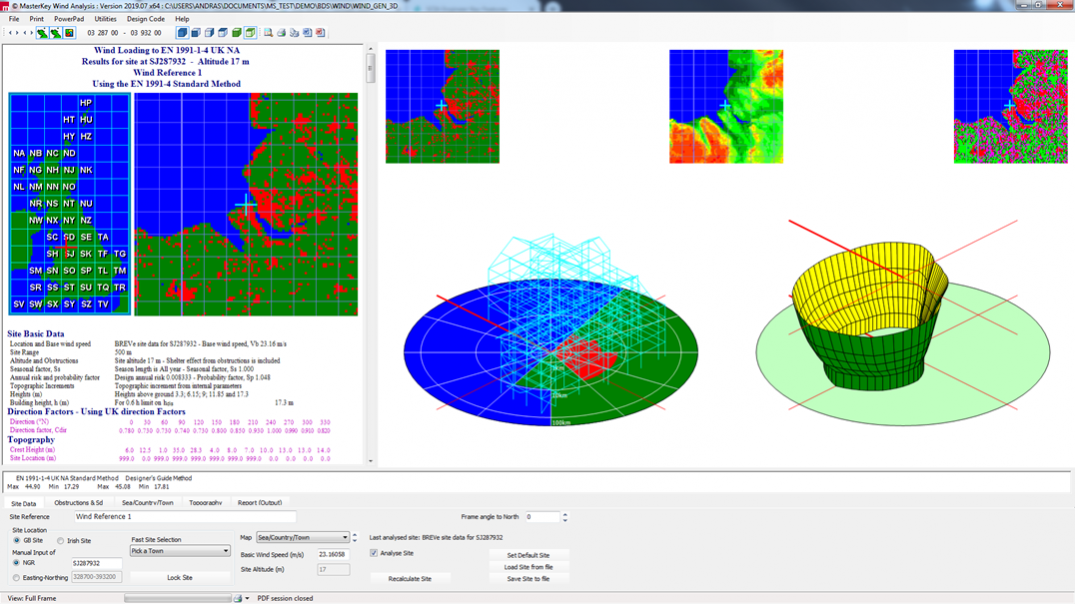1075x604 pixels.
Task: Switch to the Report (Output) tab
Action: (x=259, y=503)
